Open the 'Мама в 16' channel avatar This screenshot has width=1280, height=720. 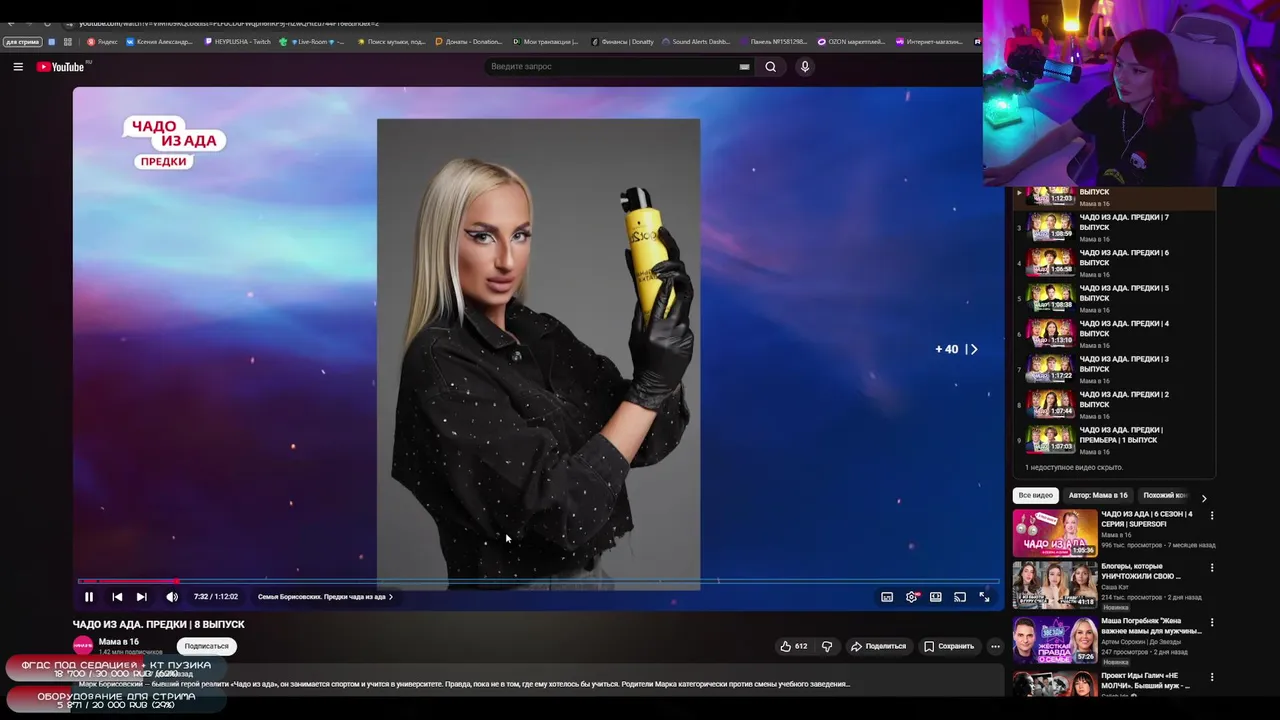click(83, 646)
